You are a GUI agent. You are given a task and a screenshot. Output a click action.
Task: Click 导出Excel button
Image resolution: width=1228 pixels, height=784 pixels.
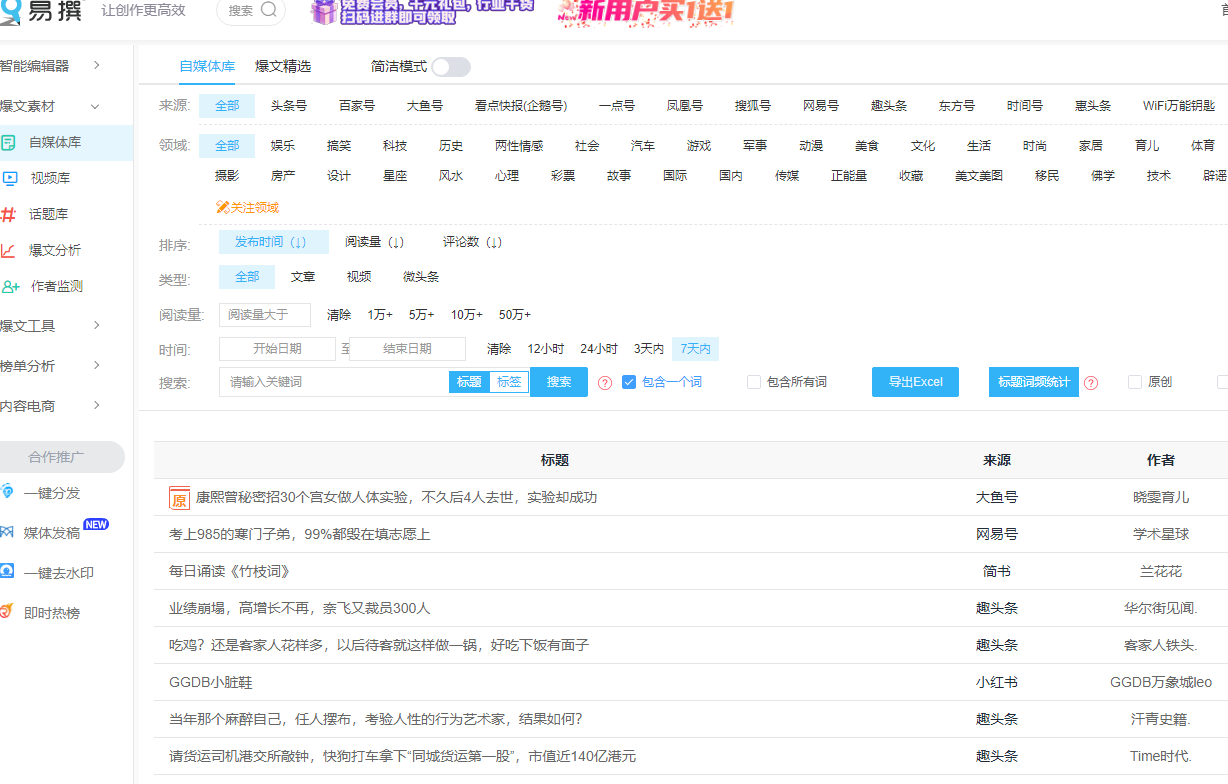coord(915,382)
